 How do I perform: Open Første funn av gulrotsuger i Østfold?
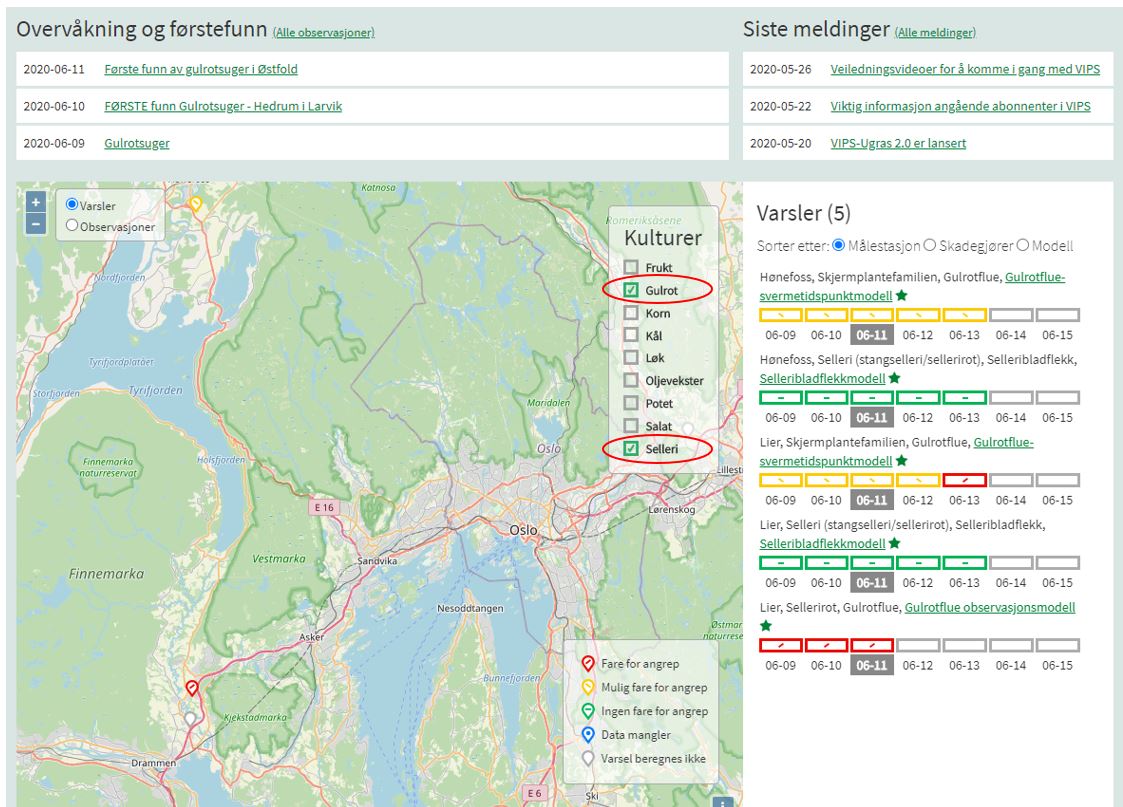(201, 69)
